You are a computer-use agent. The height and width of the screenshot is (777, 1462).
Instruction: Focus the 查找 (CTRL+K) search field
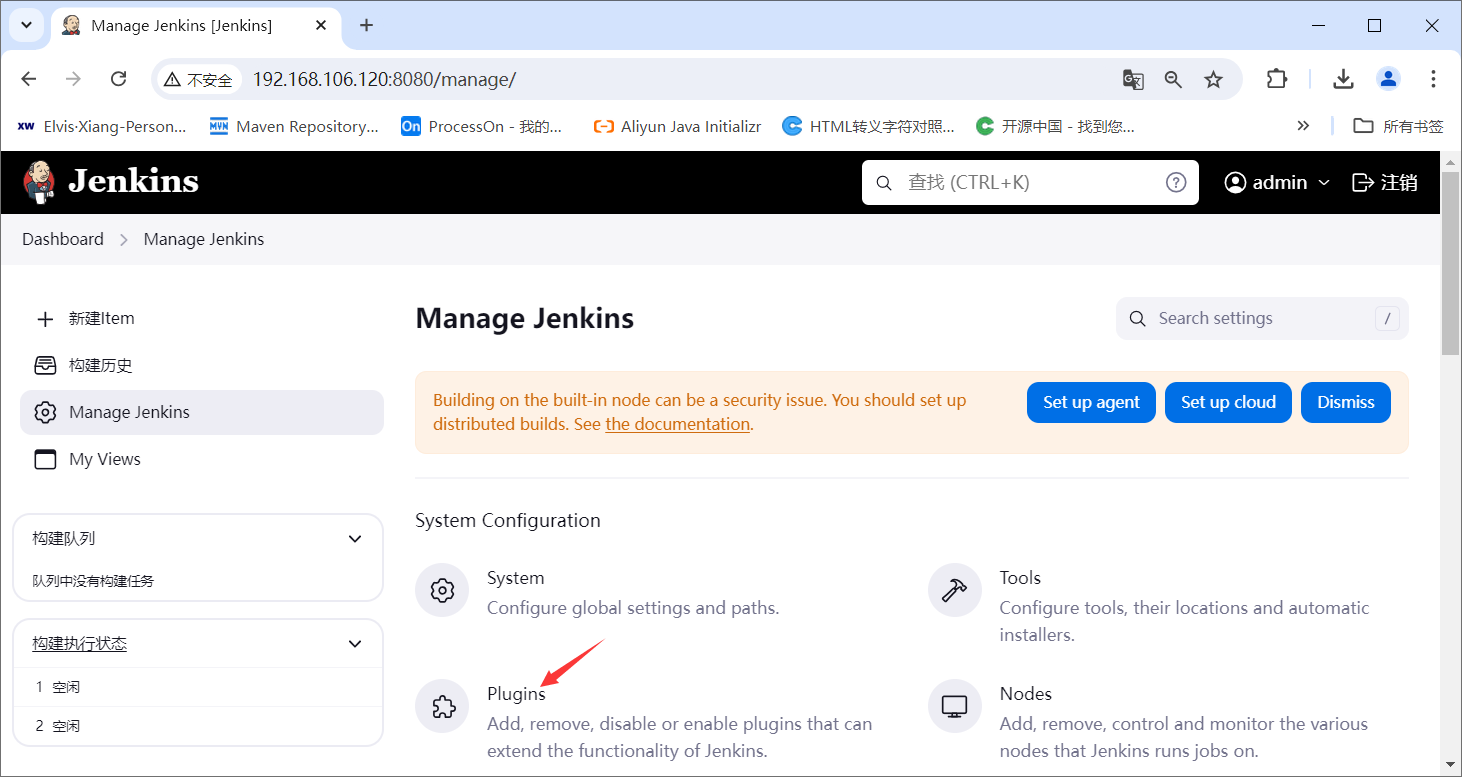pyautogui.click(x=1030, y=182)
